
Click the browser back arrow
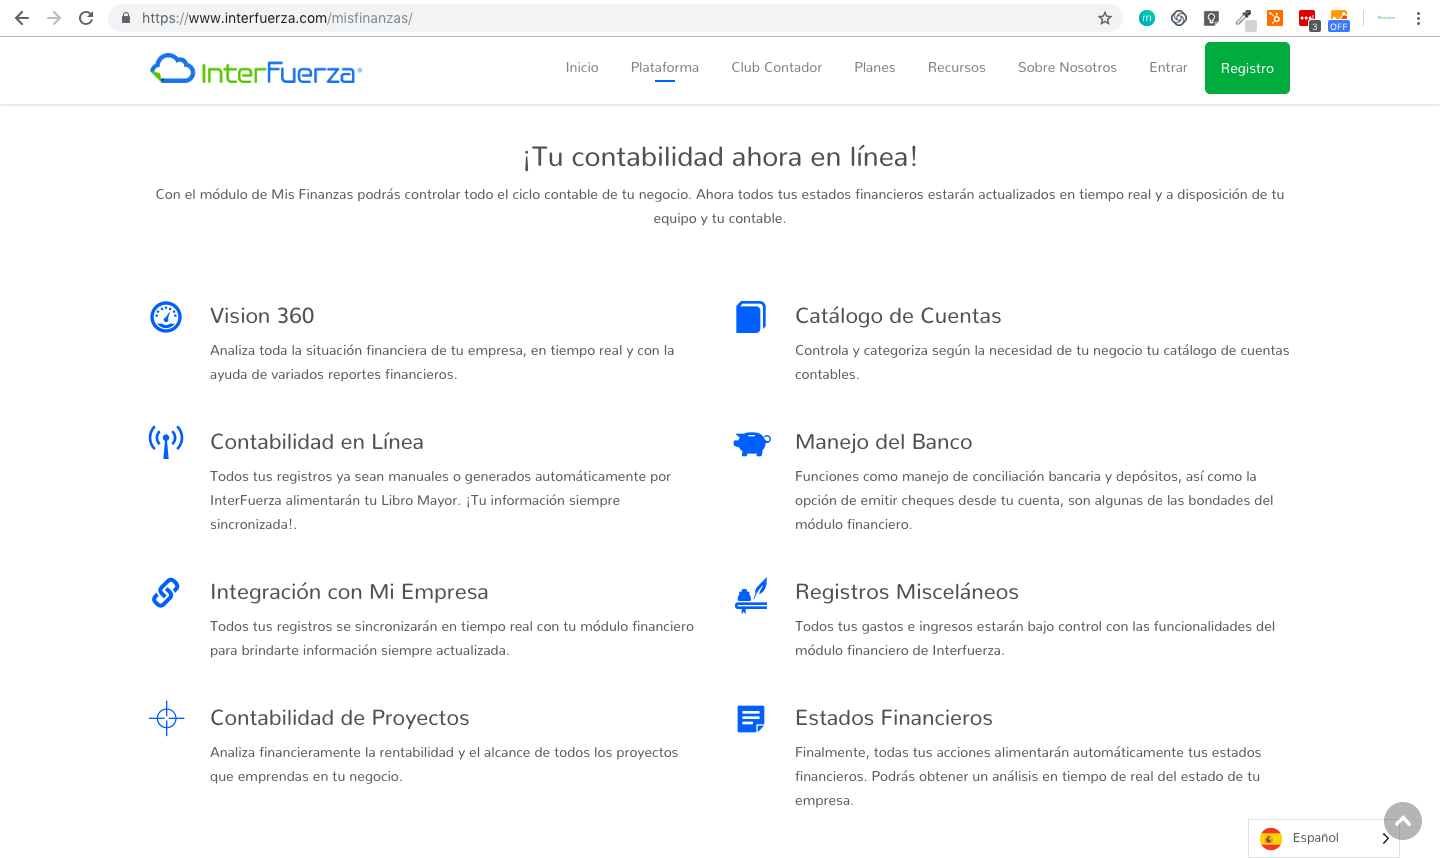(22, 18)
